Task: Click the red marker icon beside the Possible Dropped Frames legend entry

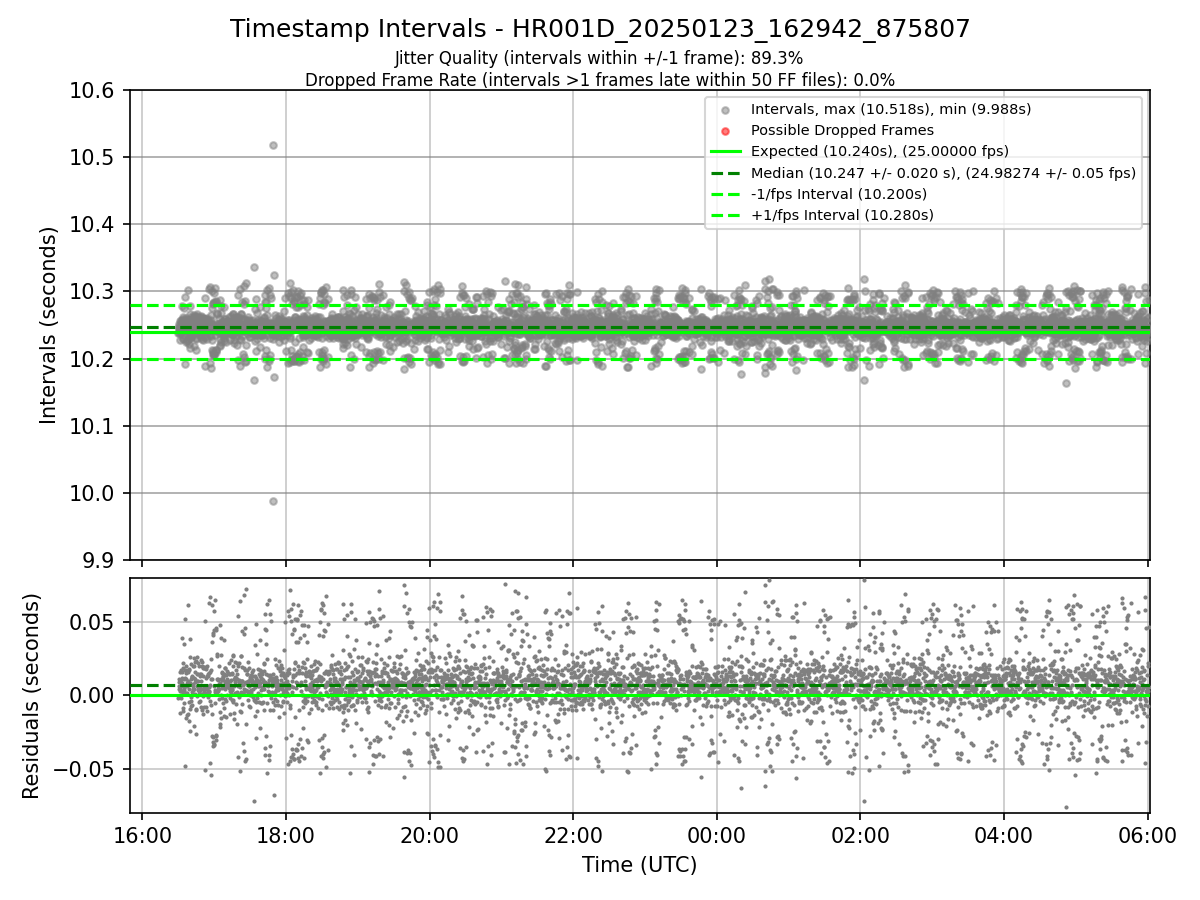Action: tap(726, 130)
